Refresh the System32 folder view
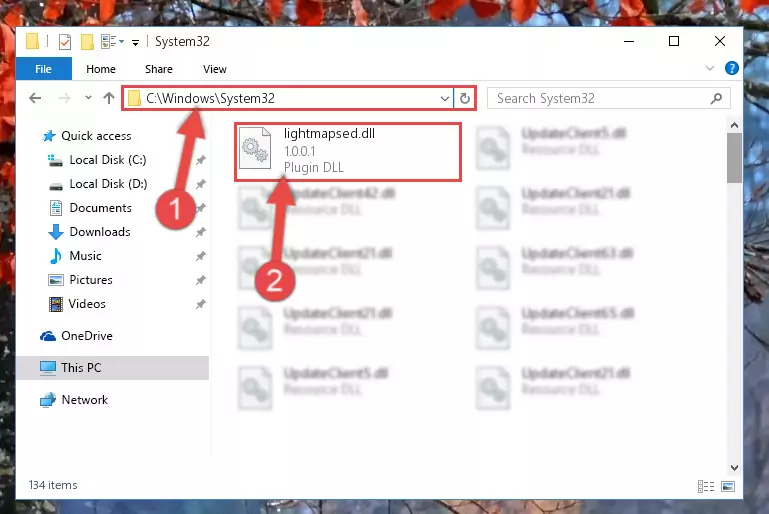 click(465, 99)
